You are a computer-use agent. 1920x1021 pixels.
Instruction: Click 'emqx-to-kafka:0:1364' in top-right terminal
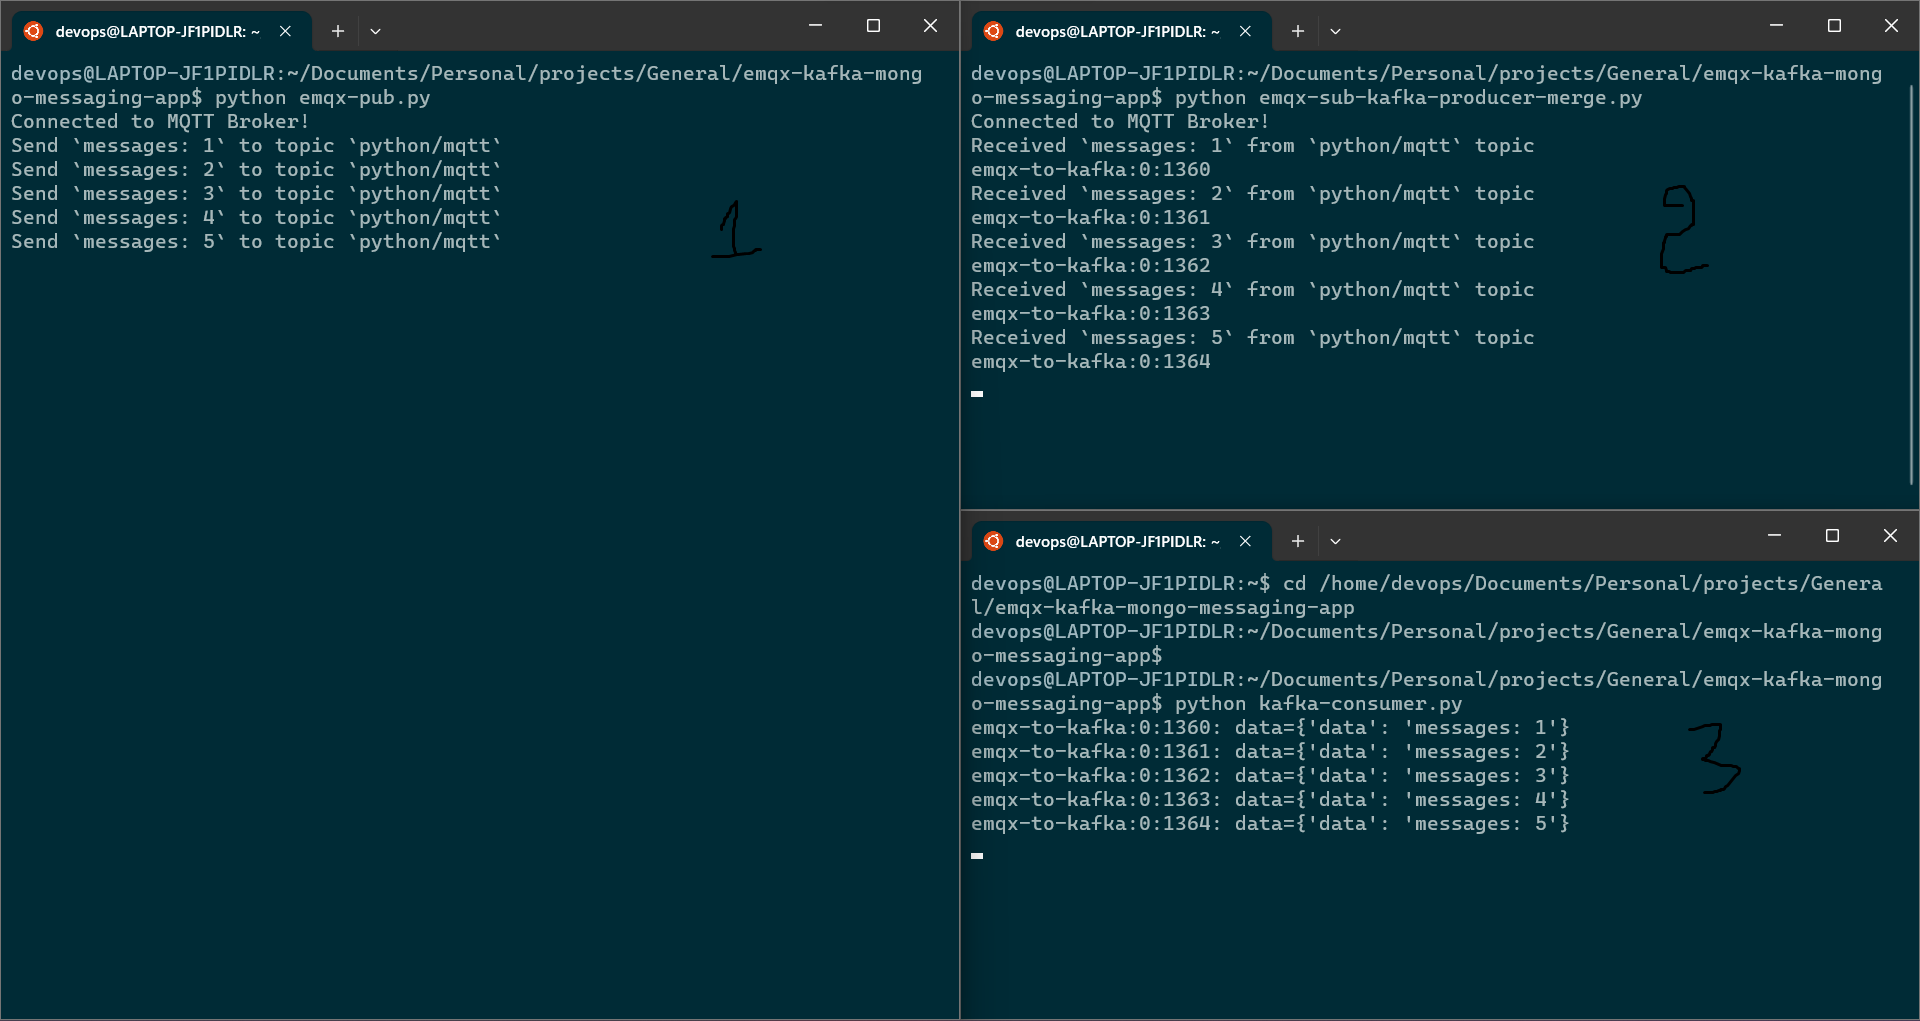pos(1090,362)
